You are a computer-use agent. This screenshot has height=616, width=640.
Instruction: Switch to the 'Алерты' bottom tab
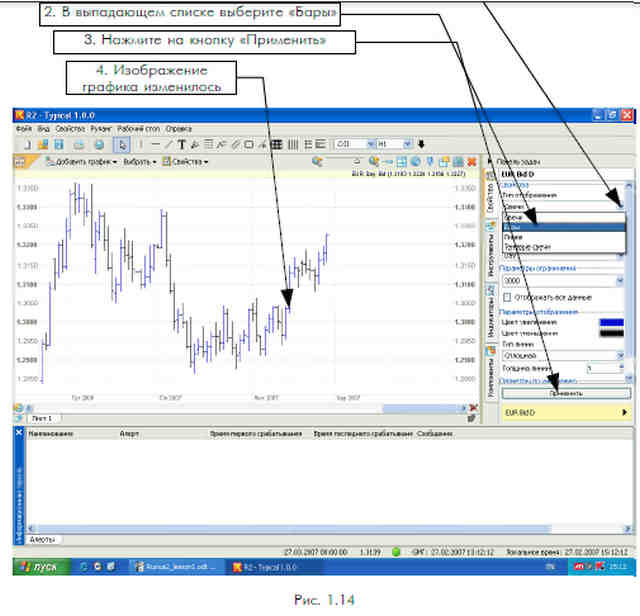click(x=42, y=540)
